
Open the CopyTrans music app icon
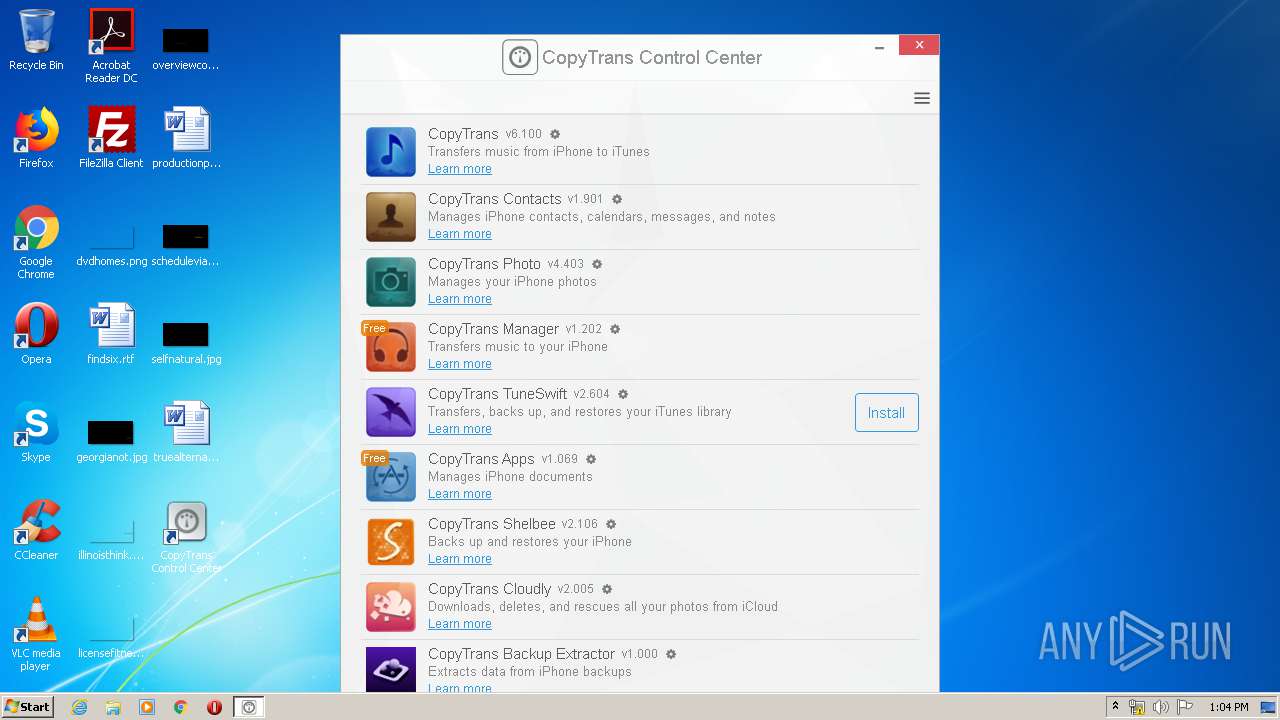click(x=391, y=152)
